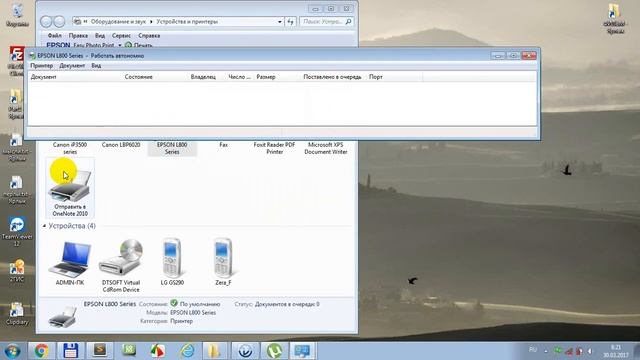
Task: Refresh the Devices and Printers view
Action: click(290, 22)
